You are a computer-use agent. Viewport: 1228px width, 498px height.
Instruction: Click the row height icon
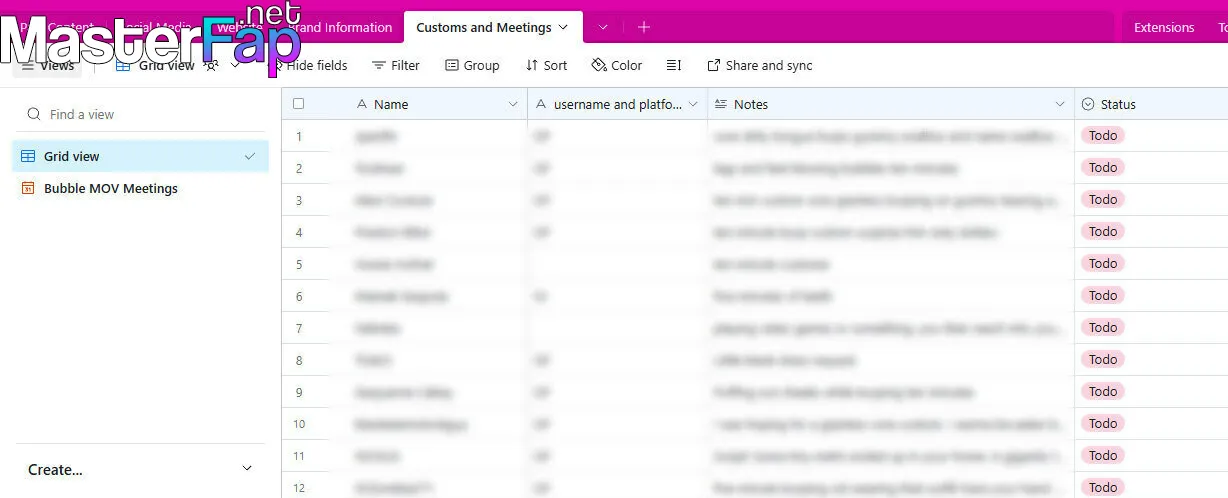coord(674,65)
